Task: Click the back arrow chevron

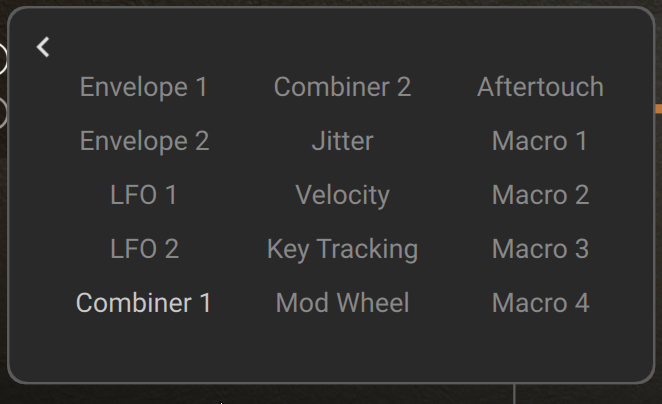Action: click(x=43, y=47)
